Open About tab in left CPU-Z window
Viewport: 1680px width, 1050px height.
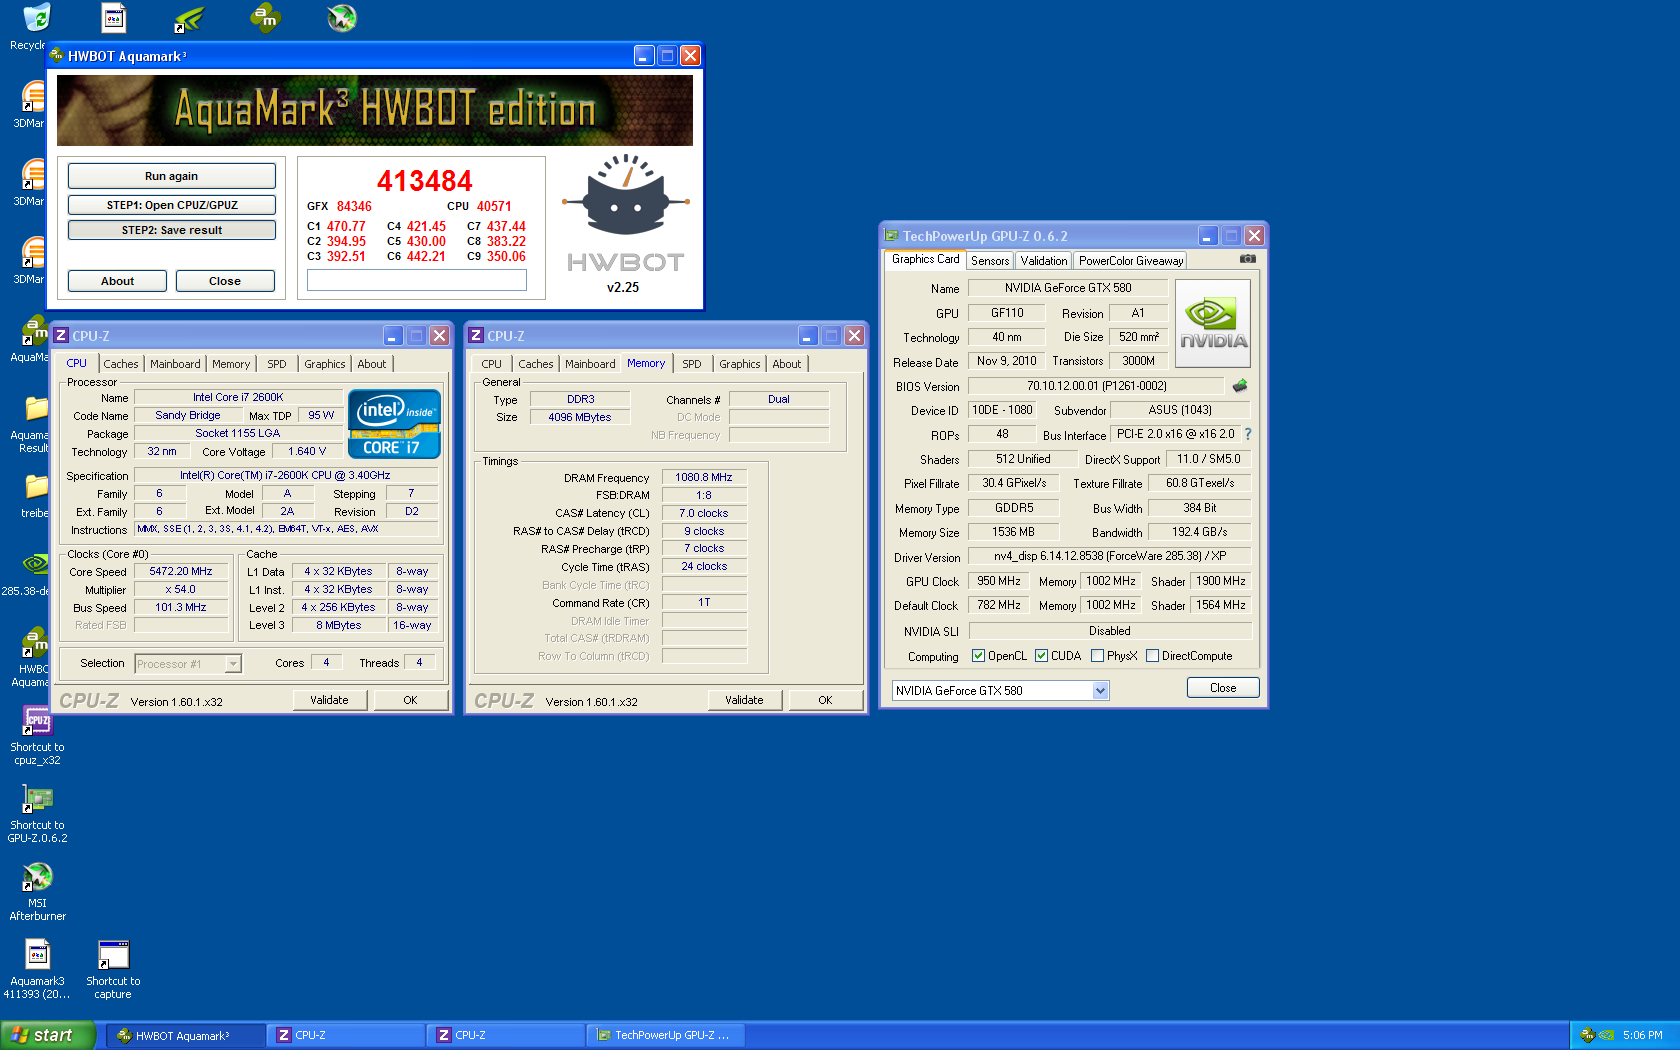pos(372,364)
